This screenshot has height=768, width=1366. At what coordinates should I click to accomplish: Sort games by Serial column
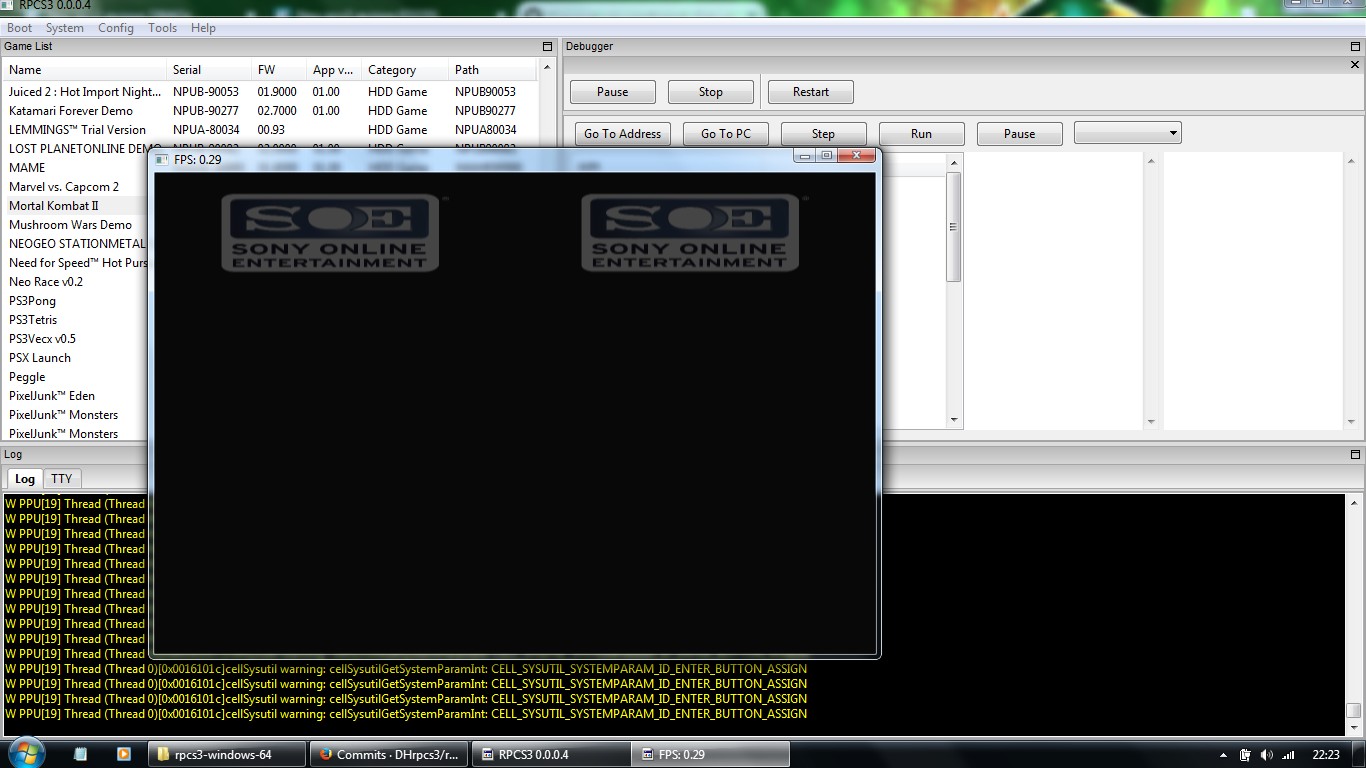click(x=209, y=70)
